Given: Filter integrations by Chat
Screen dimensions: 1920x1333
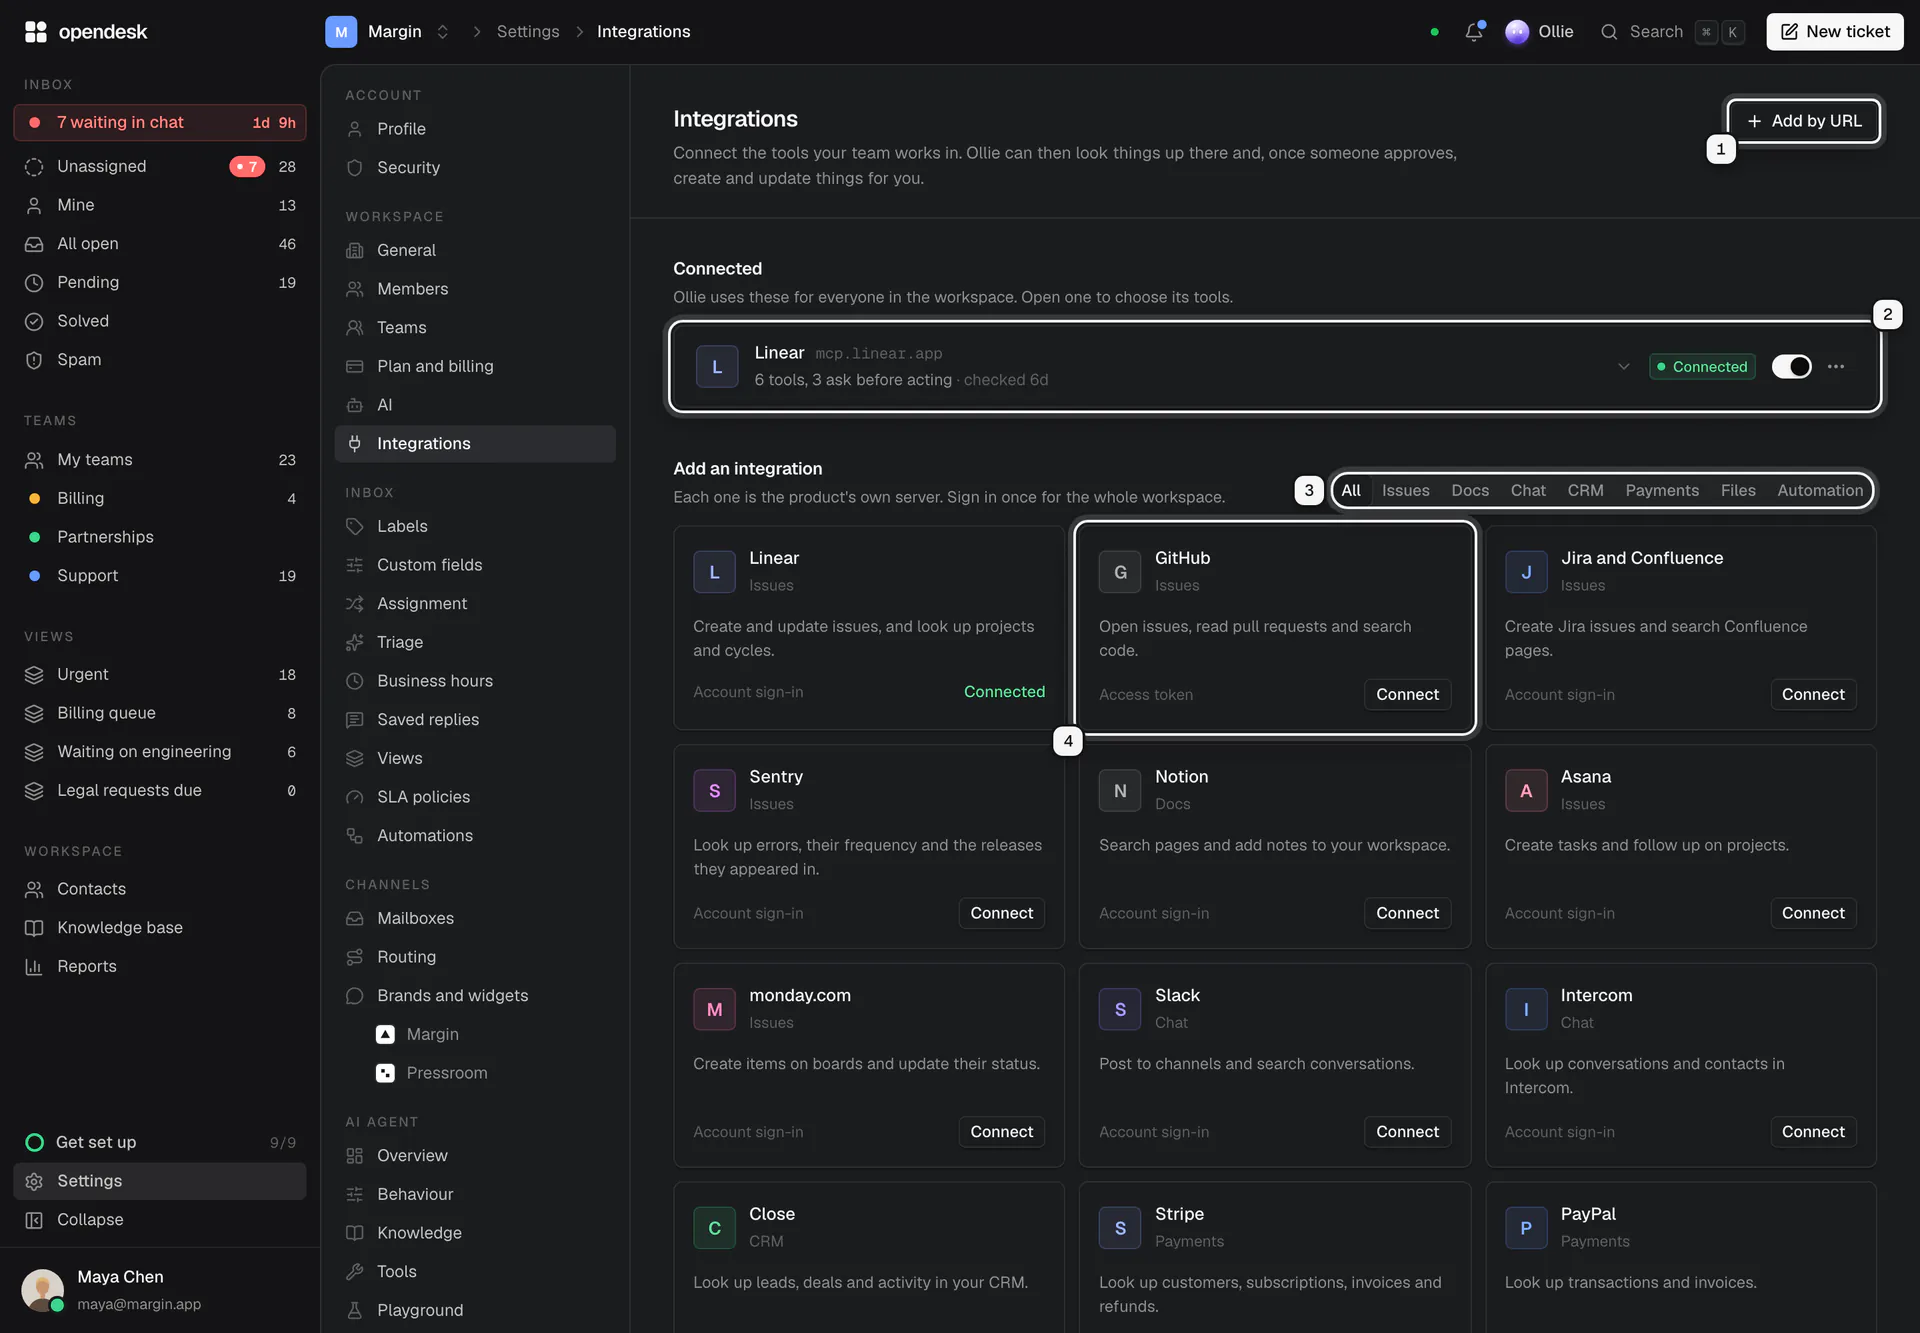Looking at the screenshot, I should point(1528,491).
